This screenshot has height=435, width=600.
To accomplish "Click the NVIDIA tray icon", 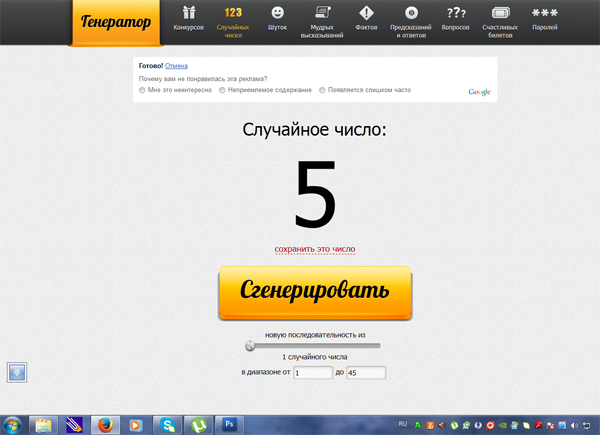I will [x=502, y=425].
